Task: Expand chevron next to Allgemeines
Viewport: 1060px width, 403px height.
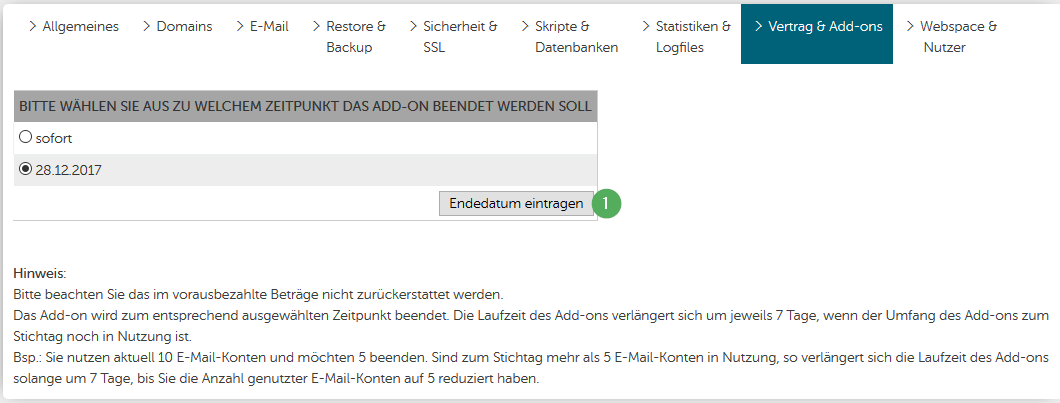Action: [x=32, y=27]
